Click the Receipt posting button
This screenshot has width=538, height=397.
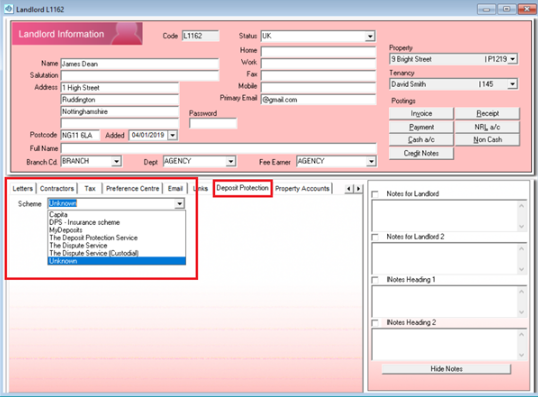coord(488,114)
